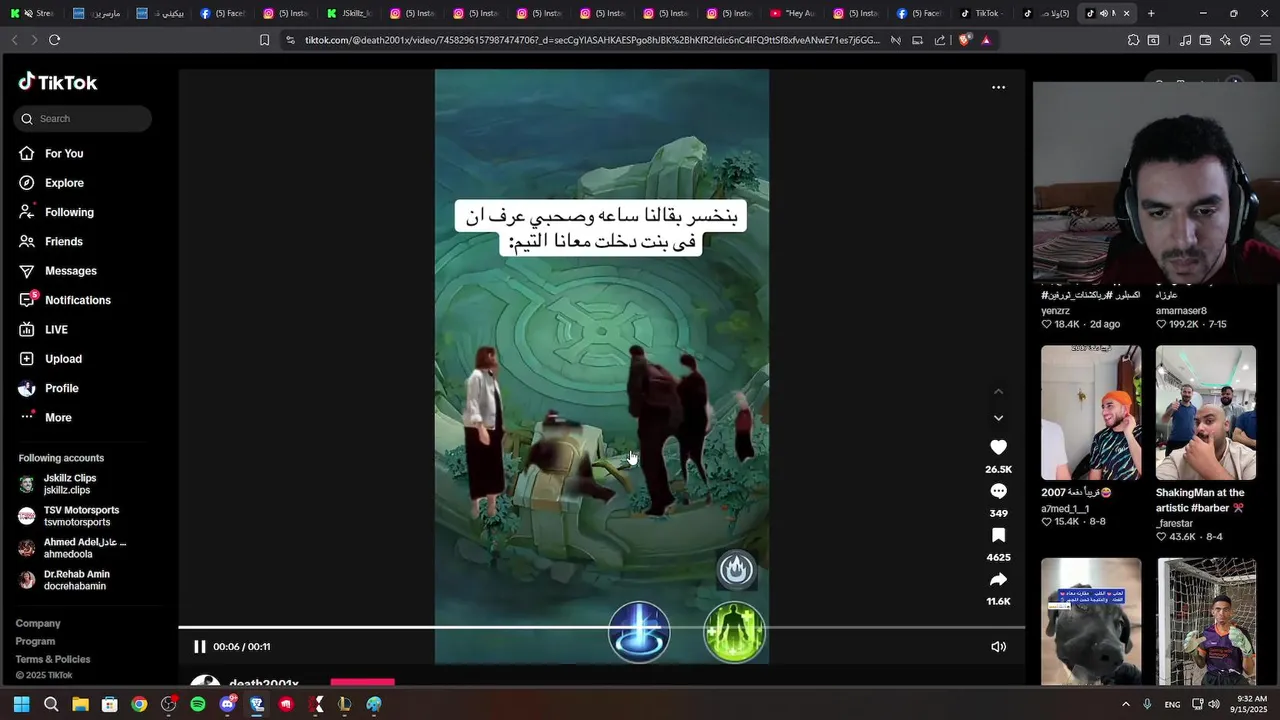Open the goalkeeper video thumbnail
The height and width of the screenshot is (720, 1280).
[x=1206, y=621]
